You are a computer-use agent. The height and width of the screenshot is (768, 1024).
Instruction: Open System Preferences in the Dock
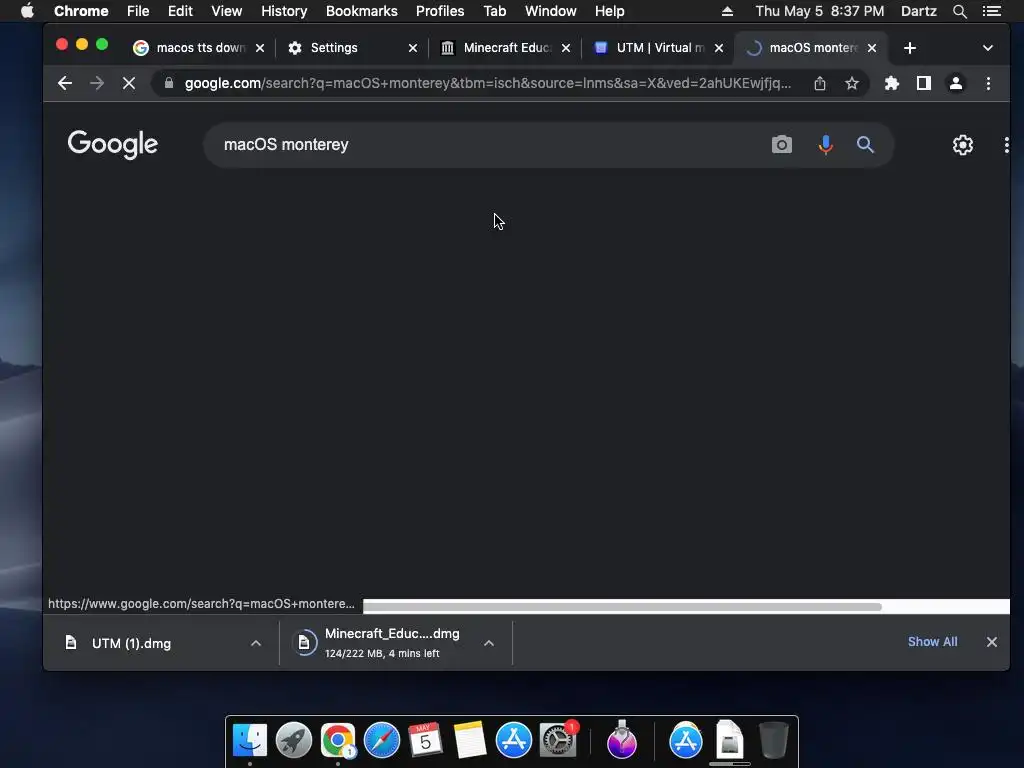click(558, 741)
